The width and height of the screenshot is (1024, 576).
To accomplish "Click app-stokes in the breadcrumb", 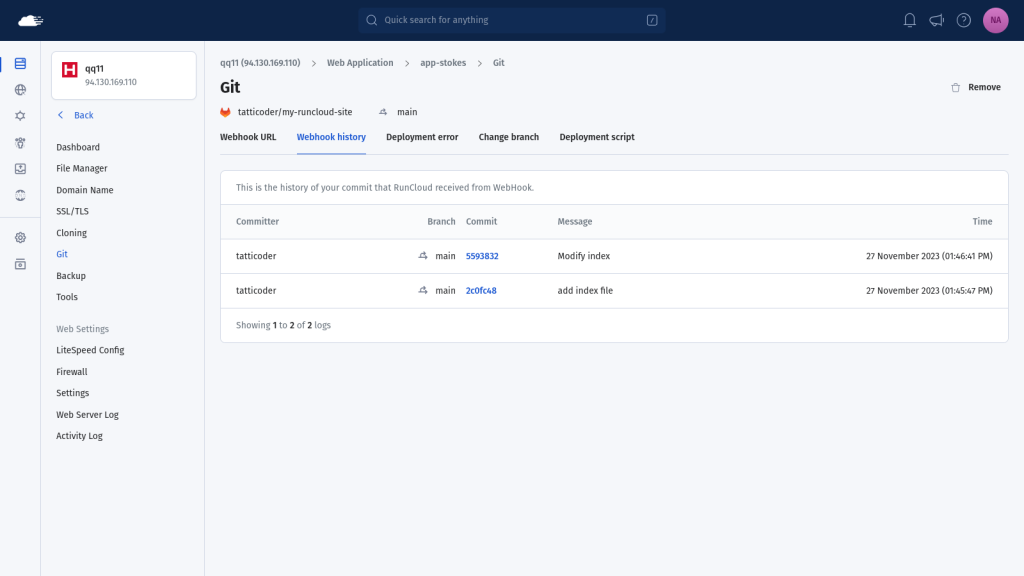I will (443, 63).
